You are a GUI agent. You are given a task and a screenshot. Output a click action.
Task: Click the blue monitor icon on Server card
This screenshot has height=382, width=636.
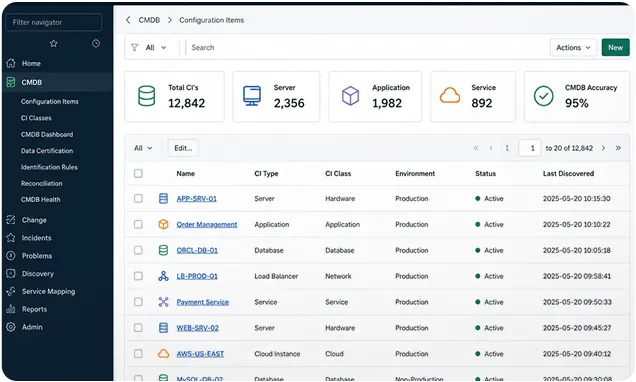(x=252, y=96)
